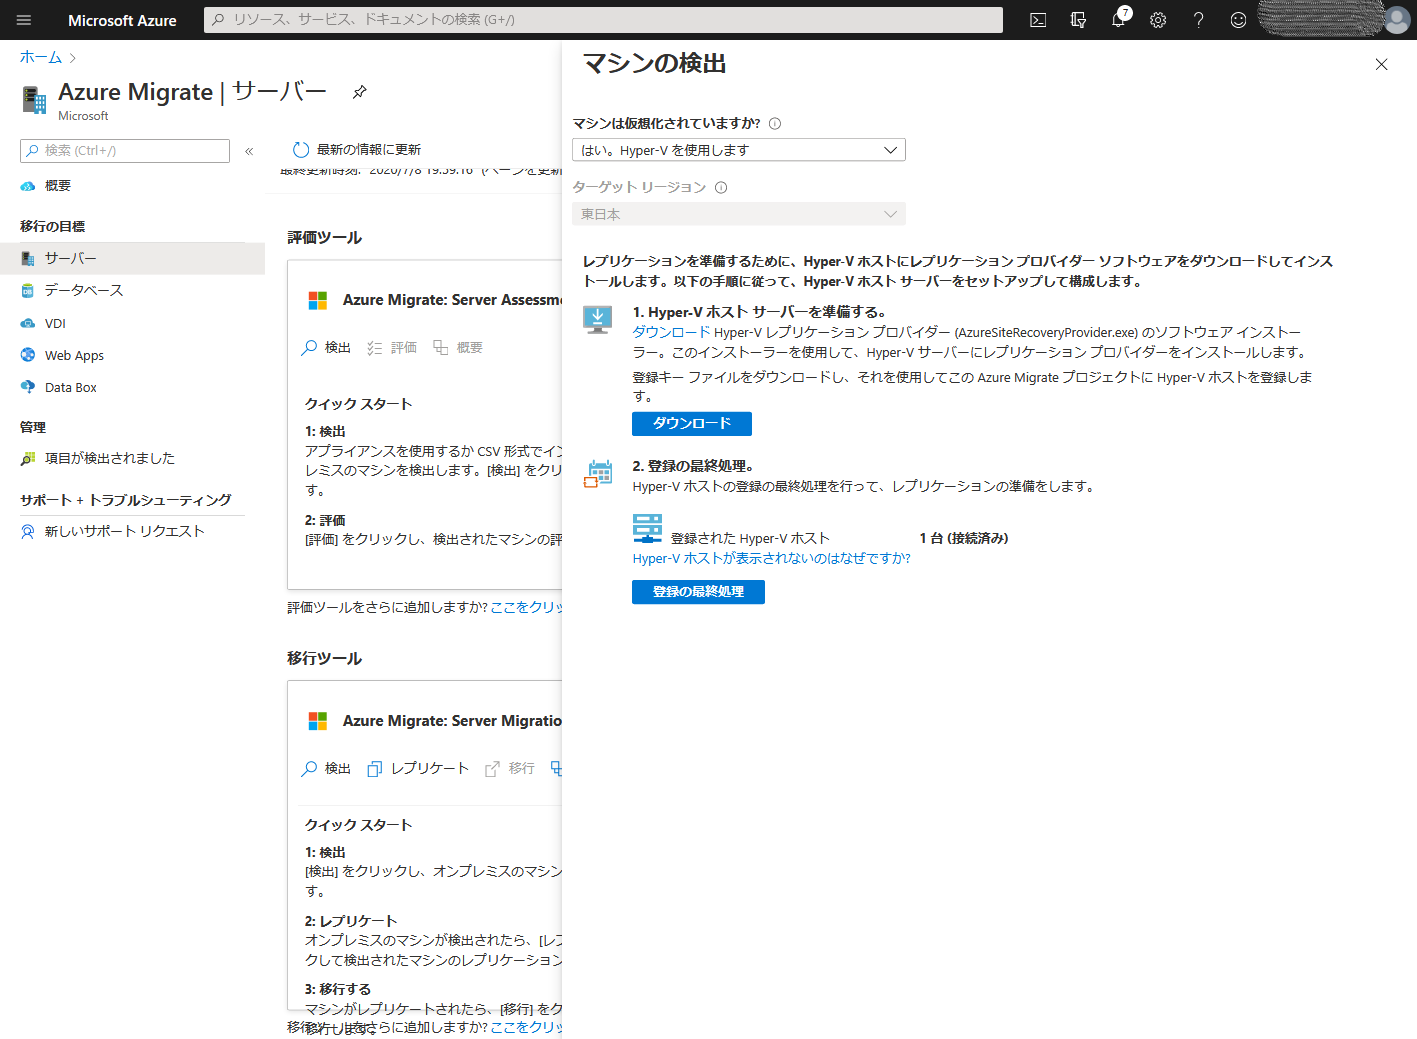Select 概要 in left menu
Screen dimensions: 1417x1039
tap(58, 186)
